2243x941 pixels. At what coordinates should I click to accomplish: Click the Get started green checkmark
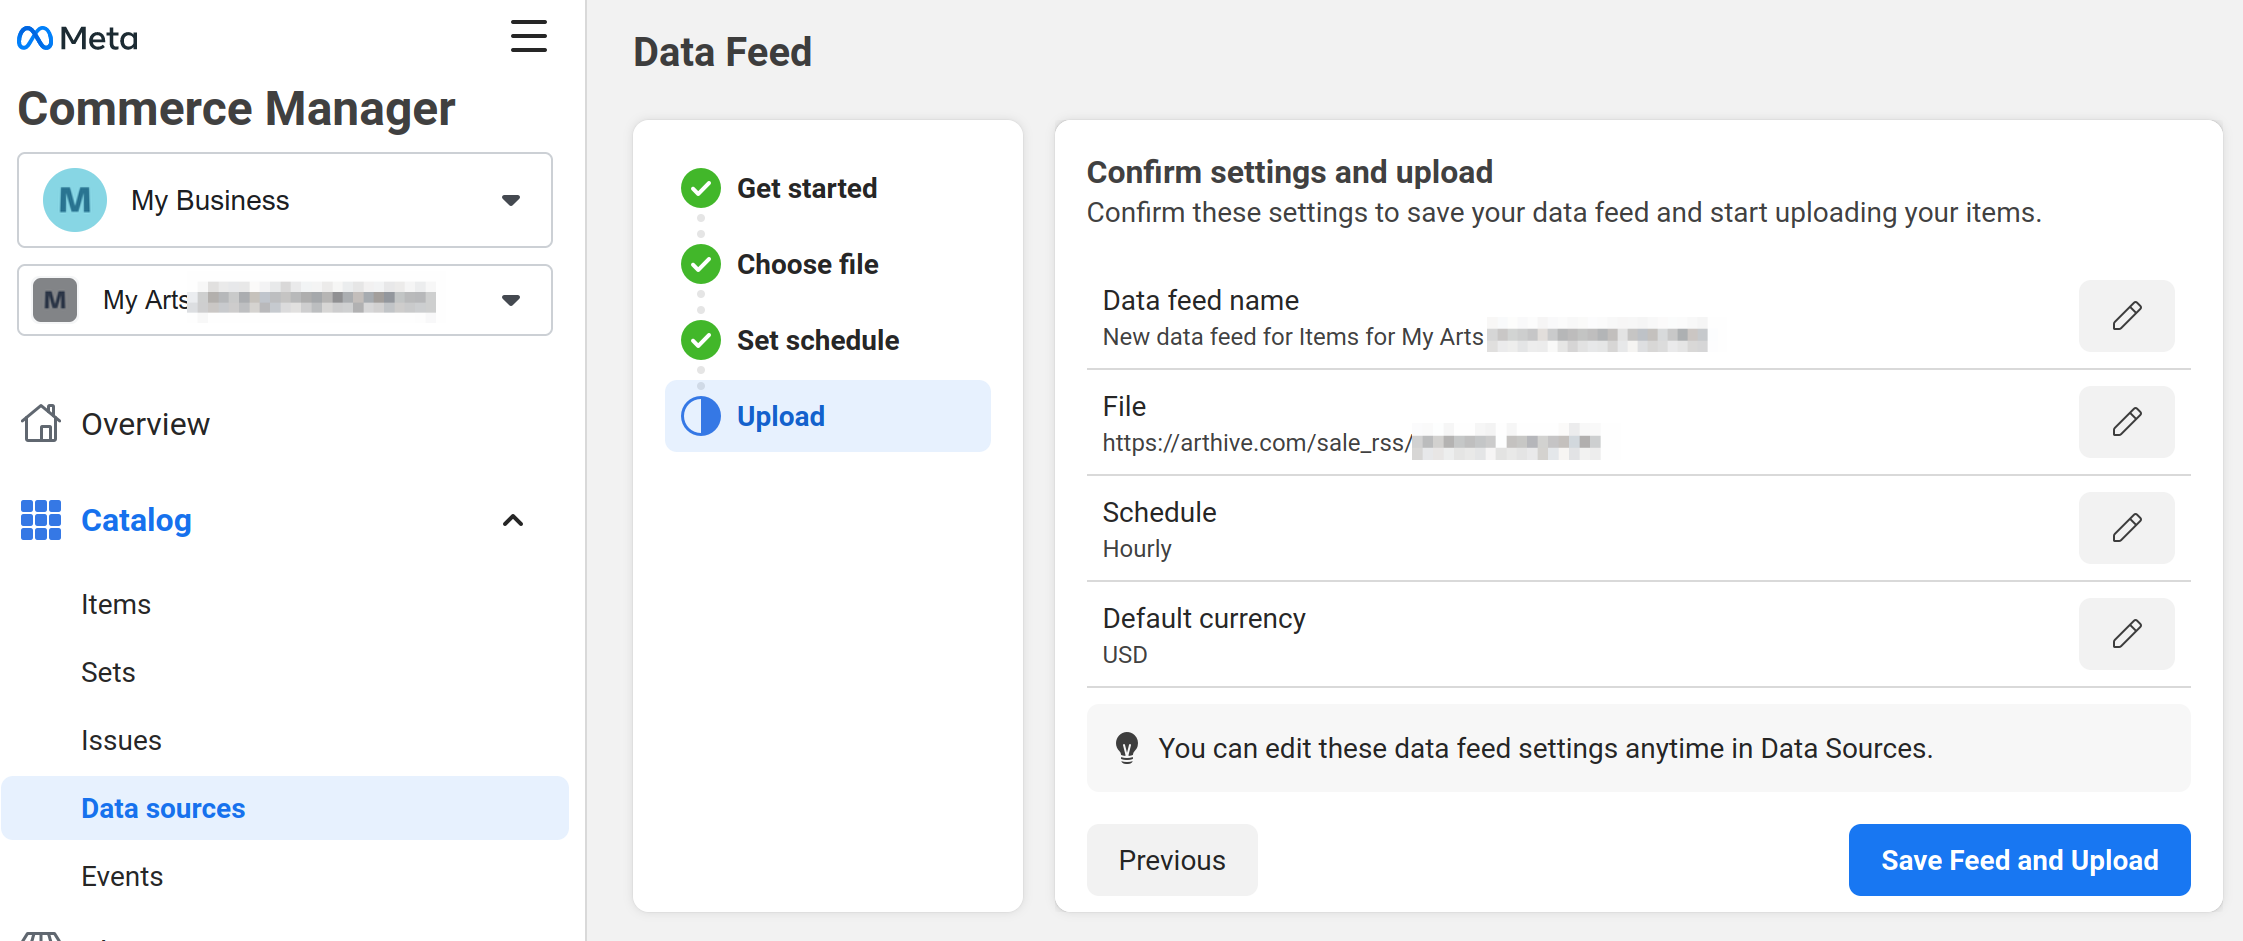(701, 188)
